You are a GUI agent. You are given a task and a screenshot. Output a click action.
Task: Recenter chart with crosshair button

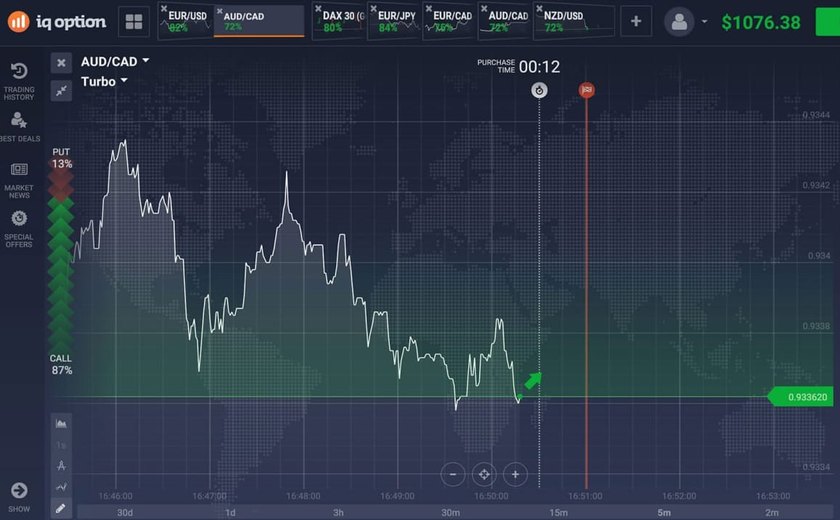pos(484,474)
